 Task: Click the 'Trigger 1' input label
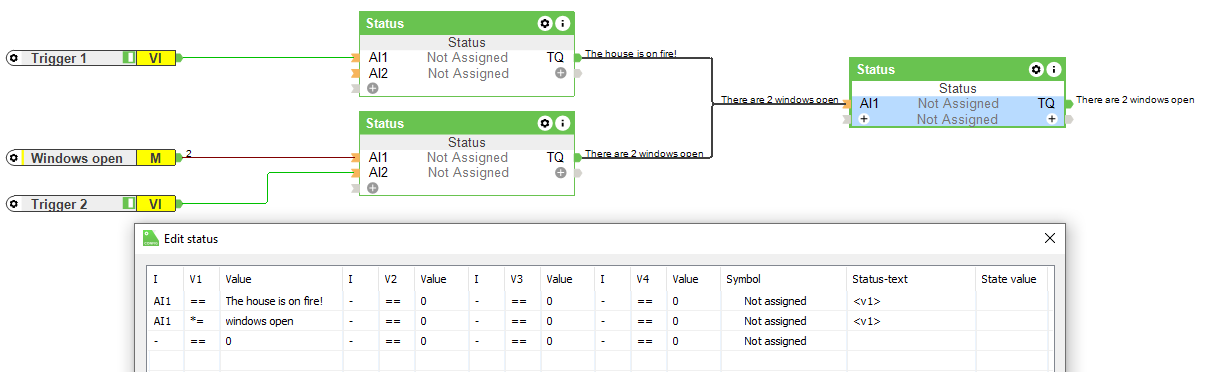point(58,58)
